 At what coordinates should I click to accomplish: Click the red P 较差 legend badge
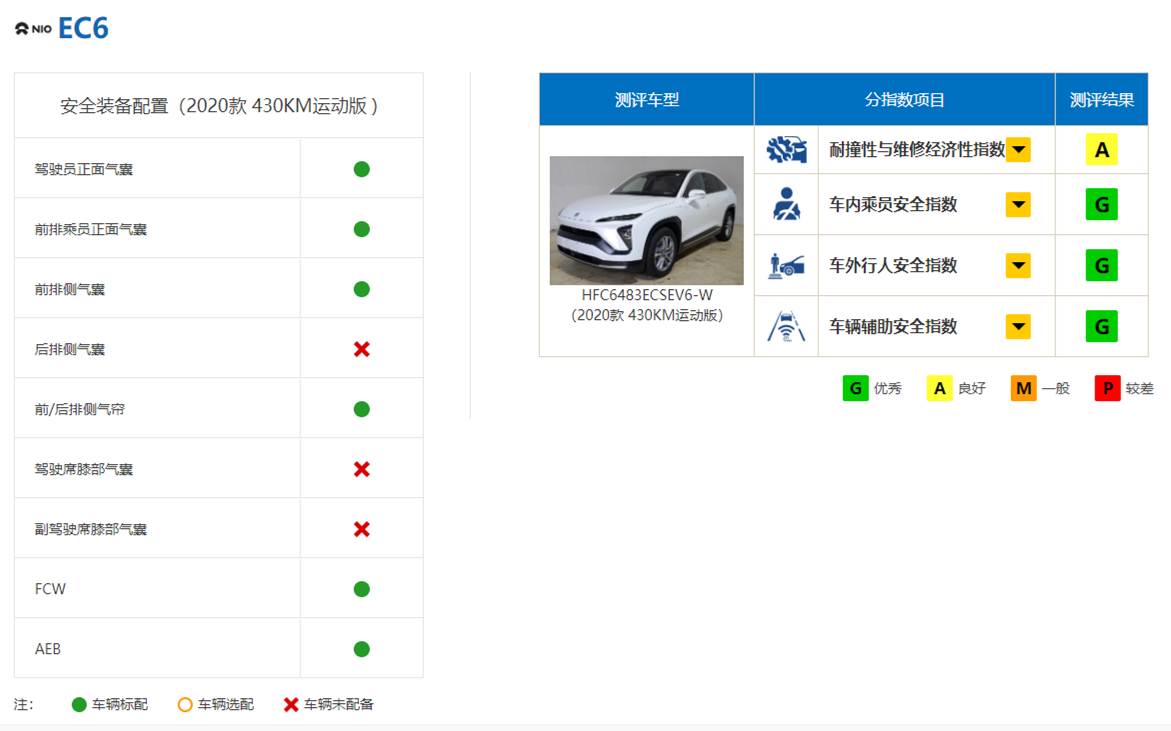click(x=1108, y=388)
